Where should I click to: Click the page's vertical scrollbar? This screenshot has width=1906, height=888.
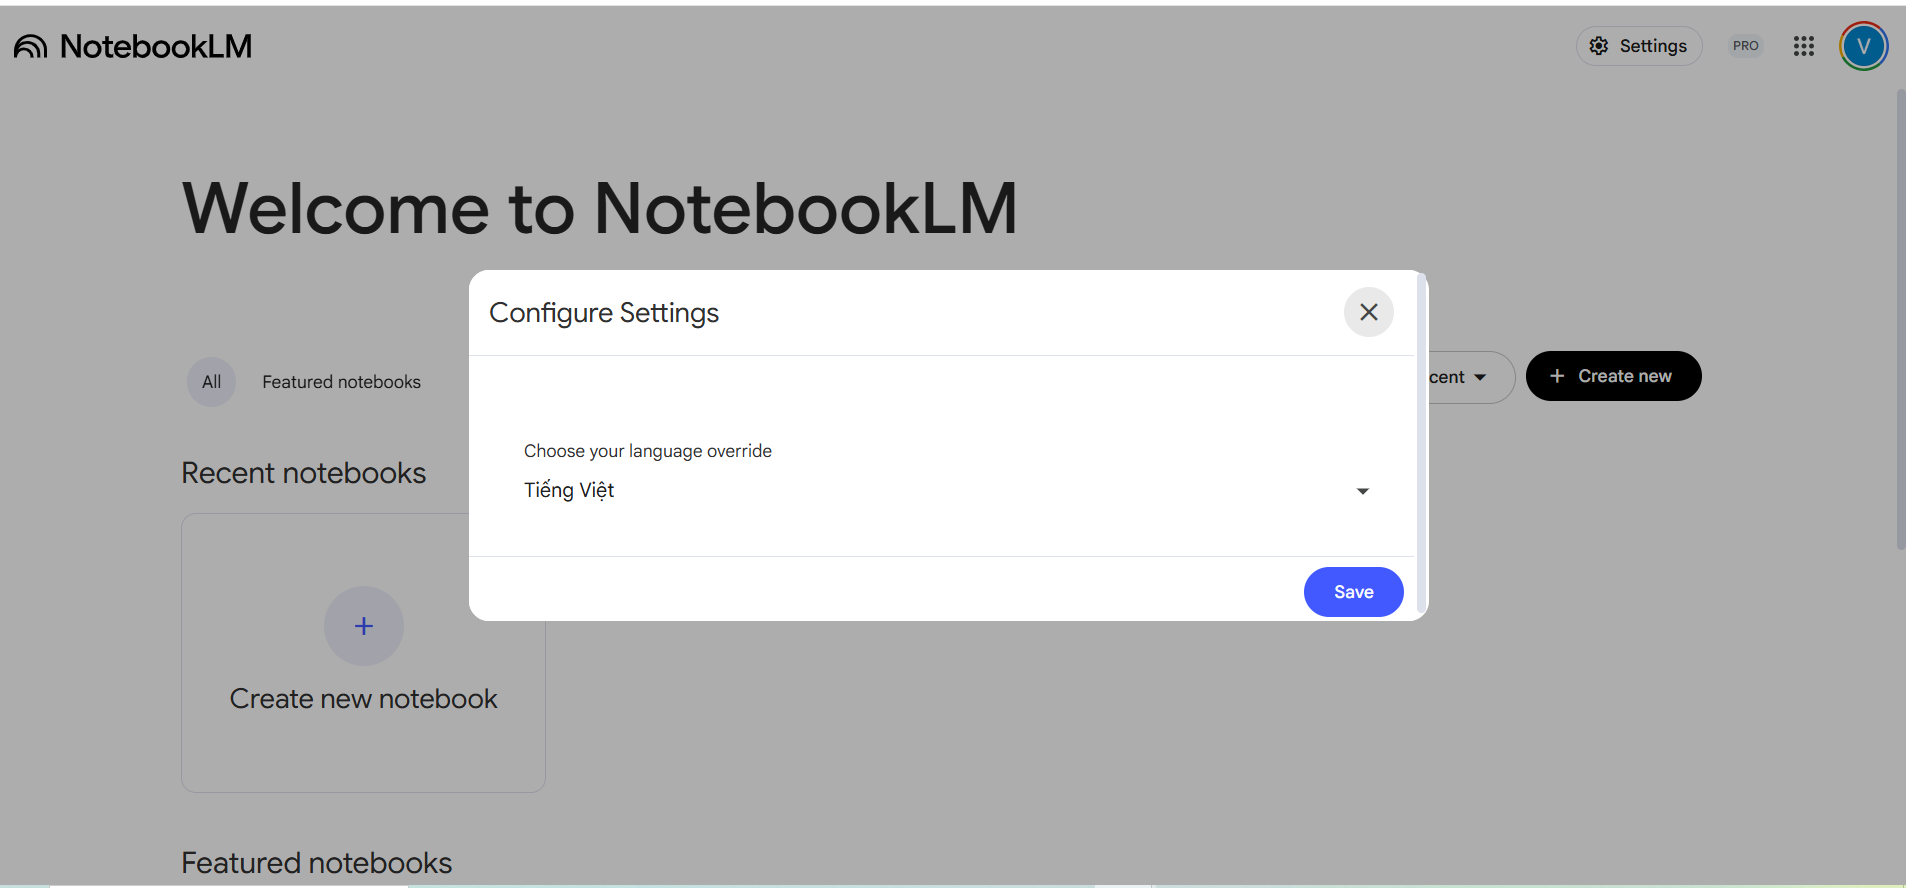pyautogui.click(x=1900, y=320)
